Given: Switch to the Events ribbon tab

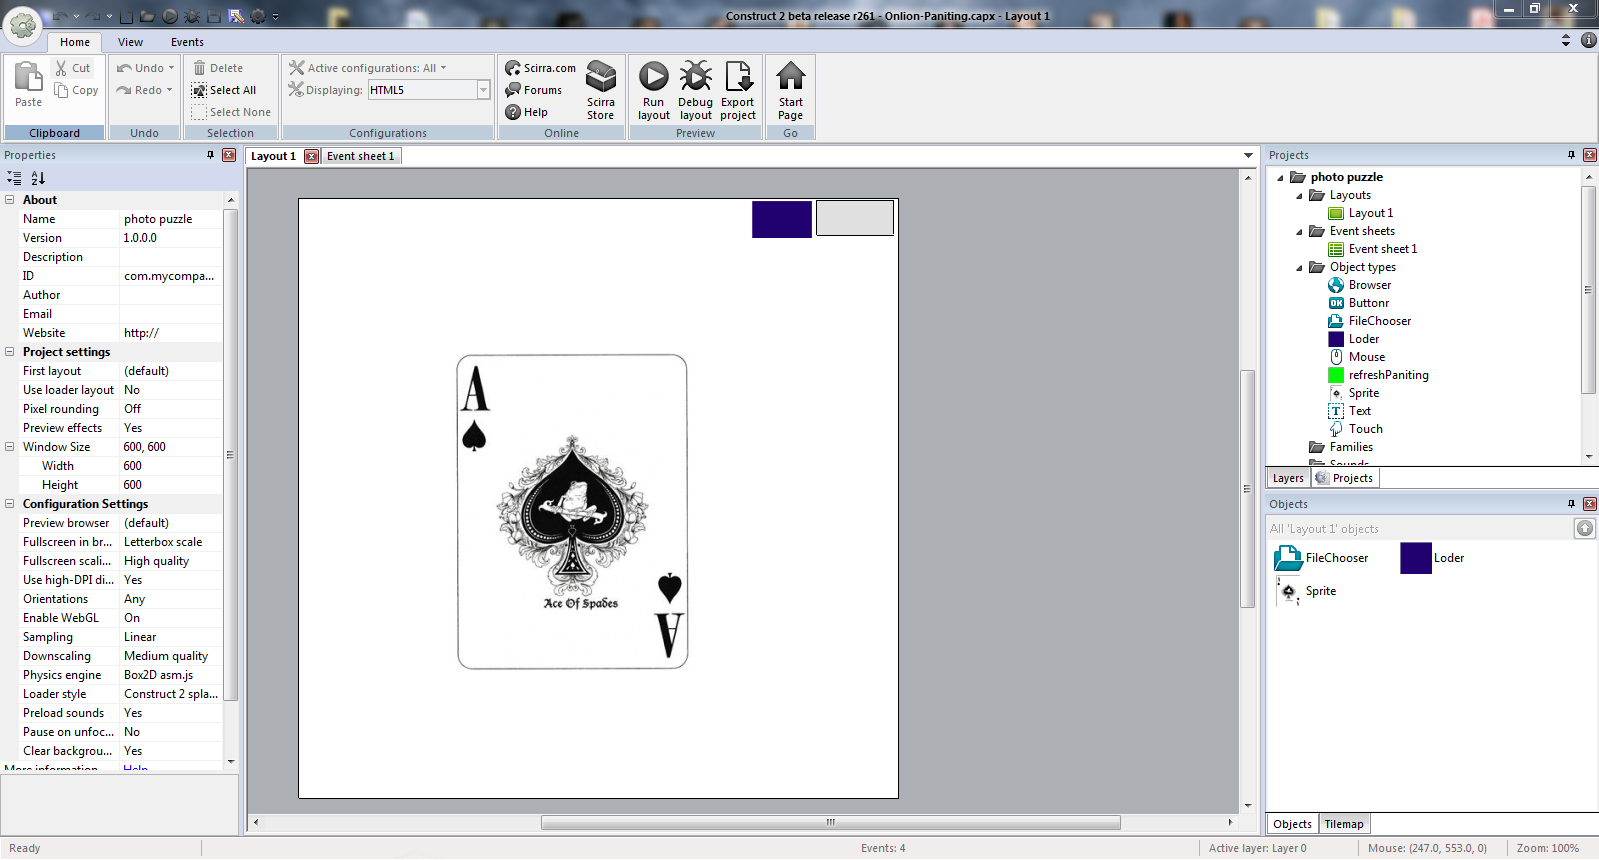Looking at the screenshot, I should click(187, 42).
